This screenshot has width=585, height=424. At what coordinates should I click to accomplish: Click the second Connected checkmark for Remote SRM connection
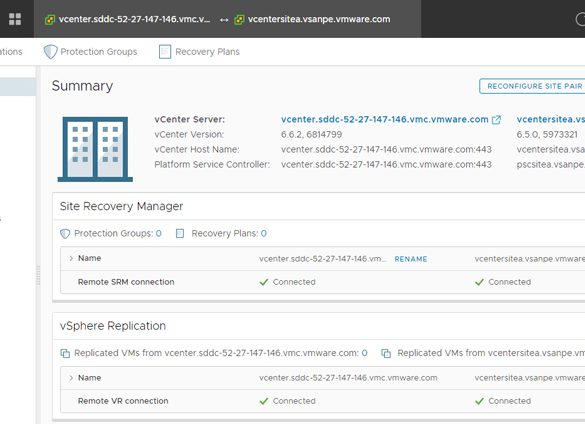(479, 282)
